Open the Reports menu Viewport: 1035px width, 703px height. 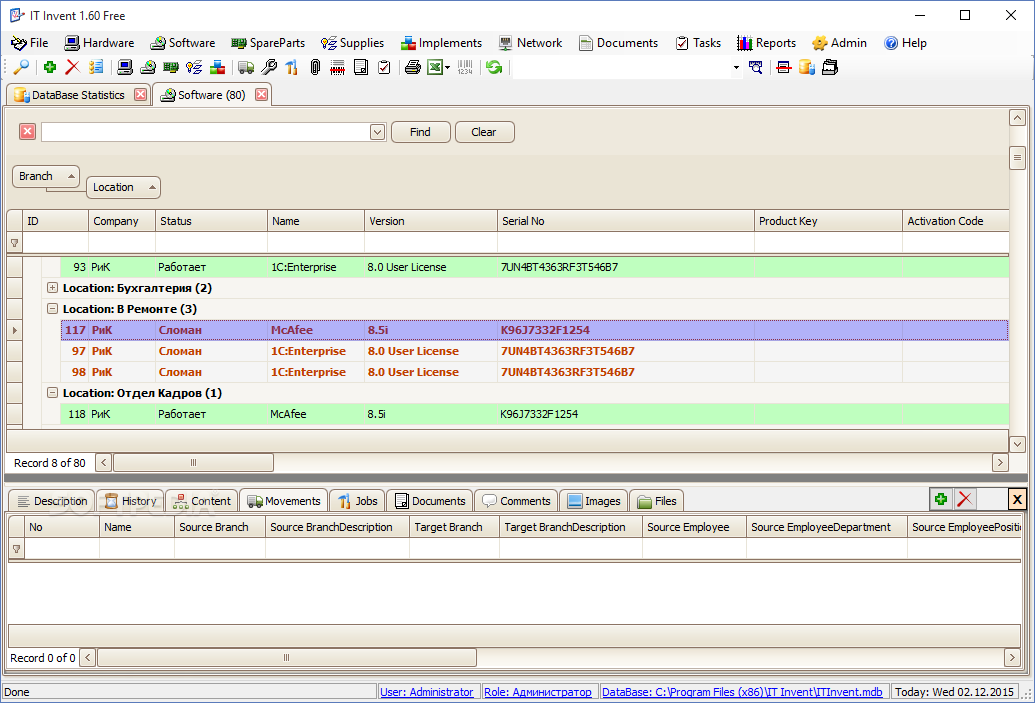tap(766, 43)
